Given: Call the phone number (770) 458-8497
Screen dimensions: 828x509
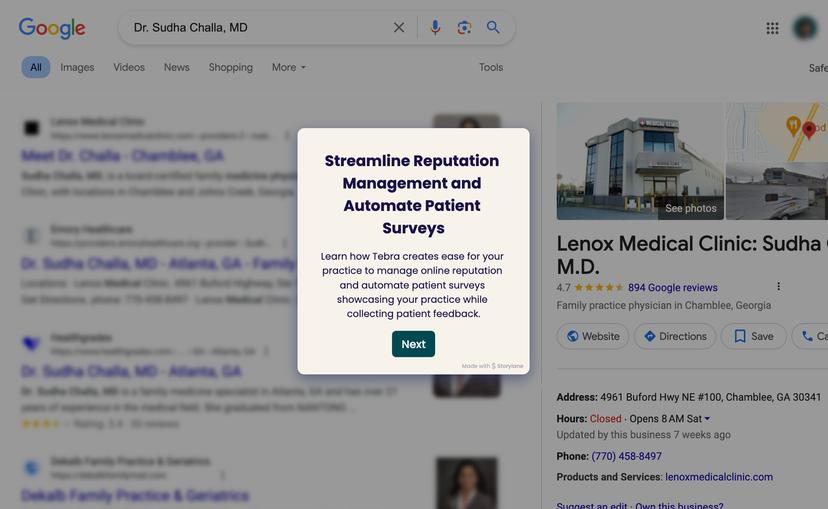Looking at the screenshot, I should (626, 456).
